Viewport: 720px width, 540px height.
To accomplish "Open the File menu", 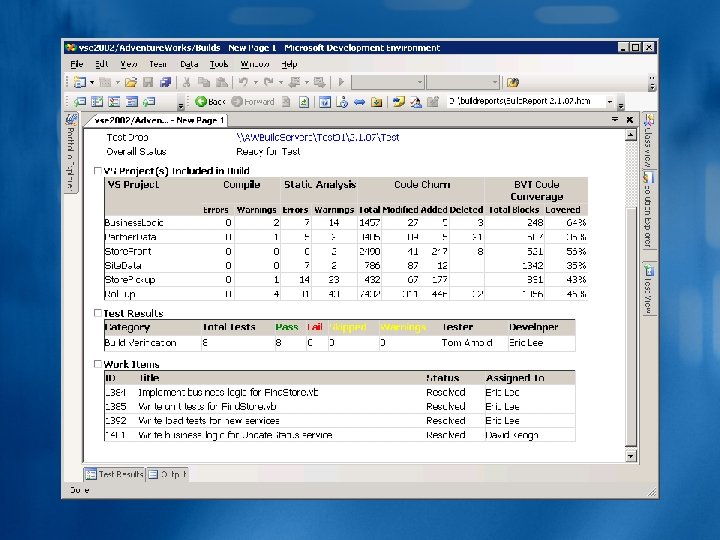I will point(77,64).
